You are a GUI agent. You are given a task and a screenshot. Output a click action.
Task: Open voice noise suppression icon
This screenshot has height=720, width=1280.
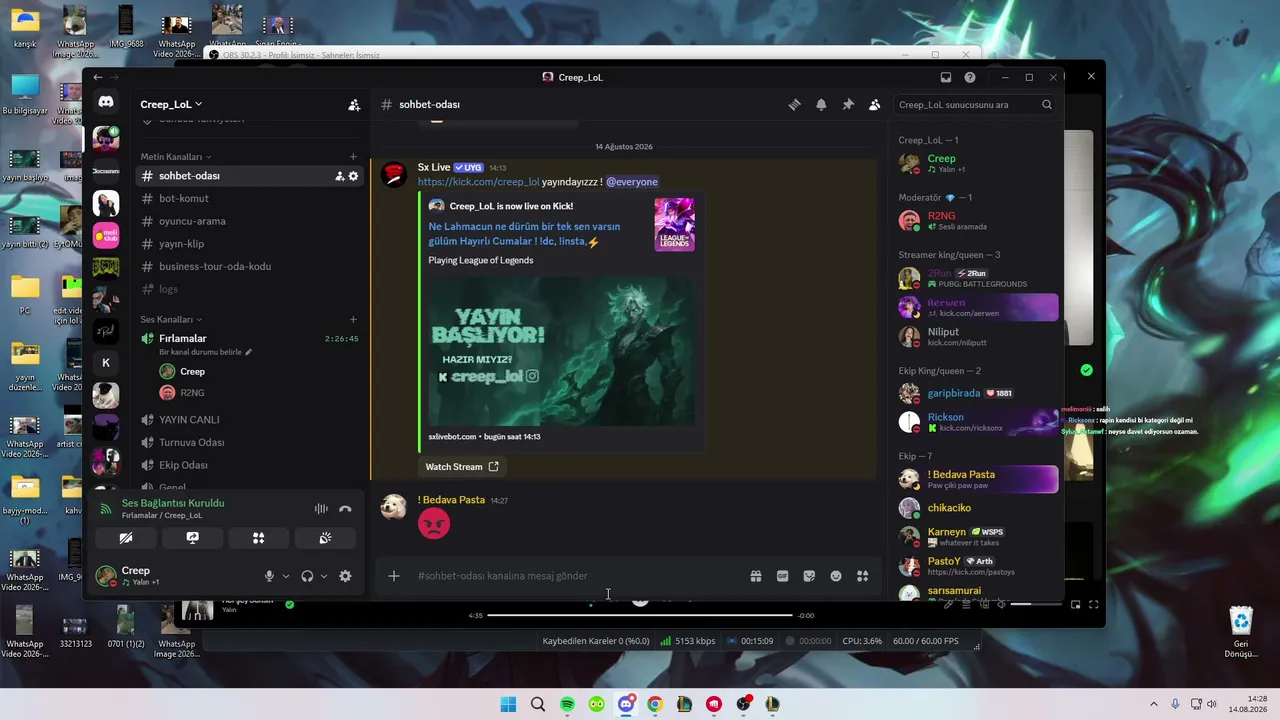click(x=321, y=509)
